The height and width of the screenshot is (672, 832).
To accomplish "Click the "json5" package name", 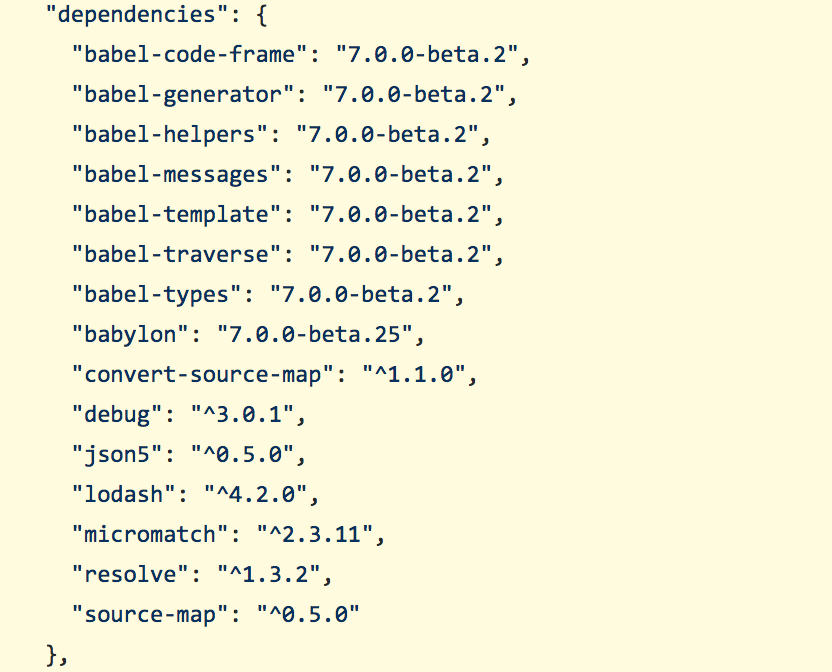I will click(114, 455).
